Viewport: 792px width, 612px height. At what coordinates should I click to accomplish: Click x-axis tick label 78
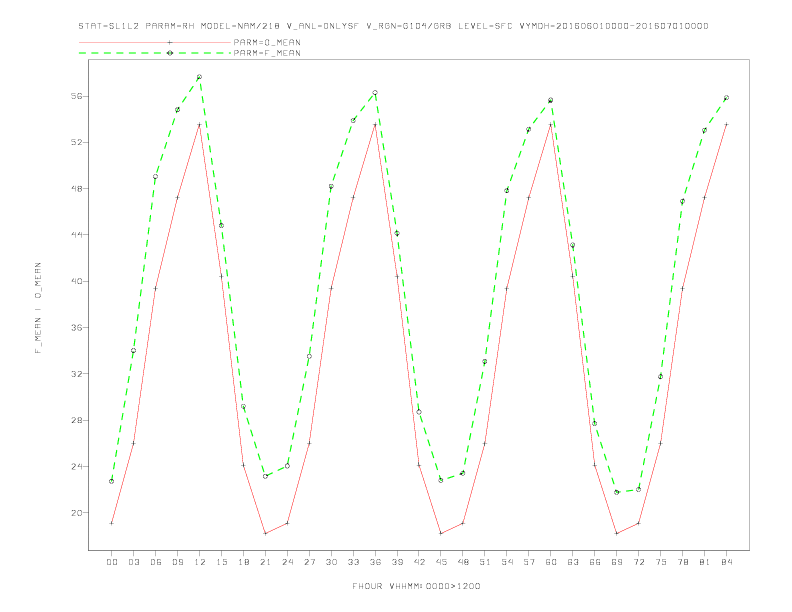click(x=682, y=562)
